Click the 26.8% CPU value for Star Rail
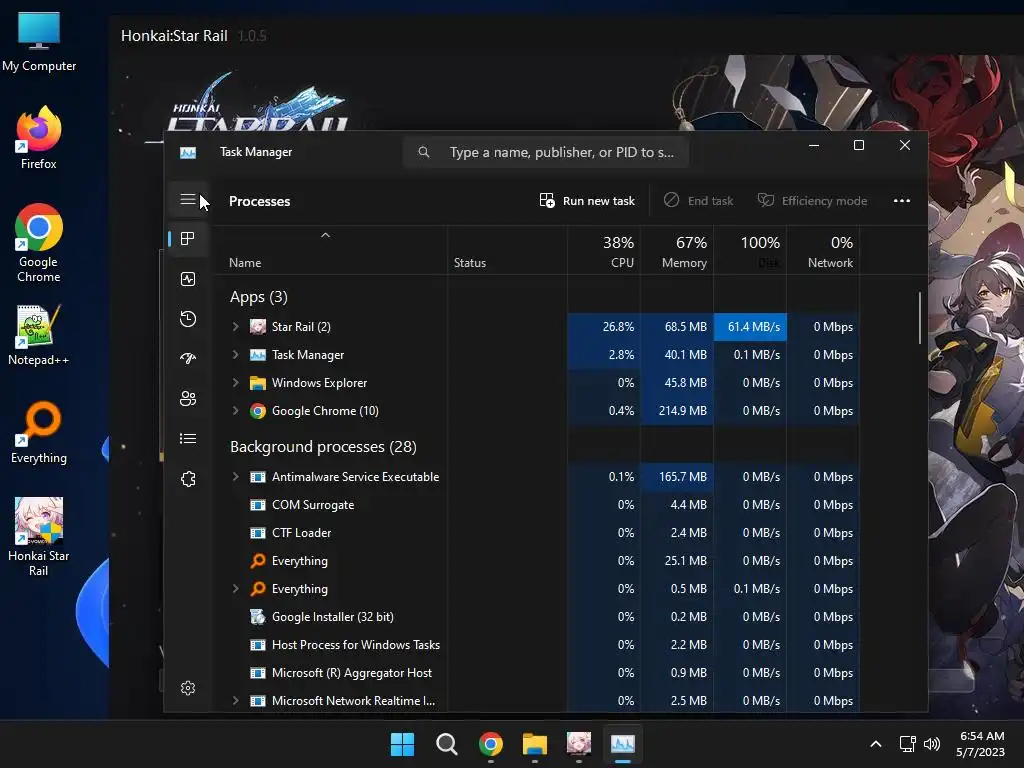 (604, 327)
